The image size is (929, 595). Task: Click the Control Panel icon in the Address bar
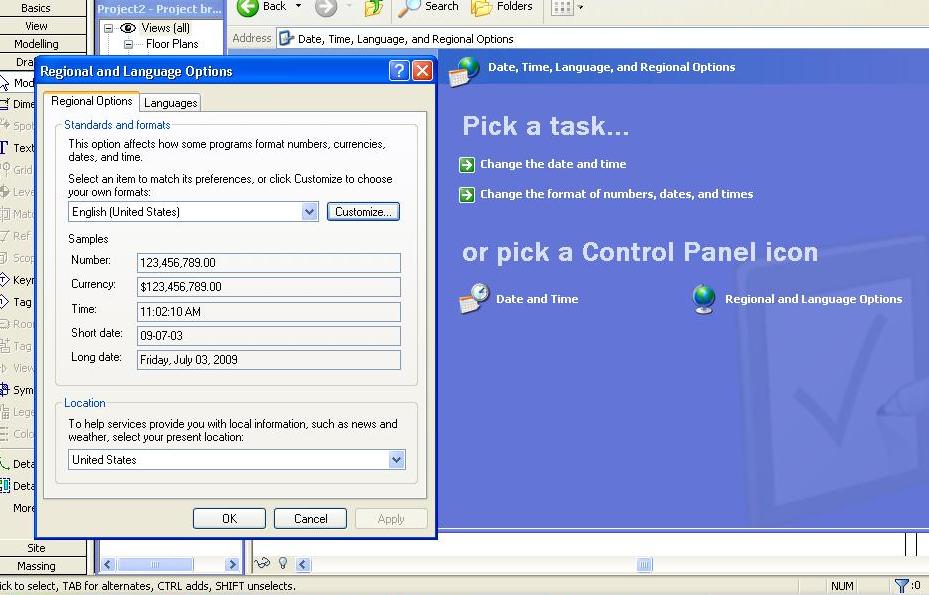point(286,39)
